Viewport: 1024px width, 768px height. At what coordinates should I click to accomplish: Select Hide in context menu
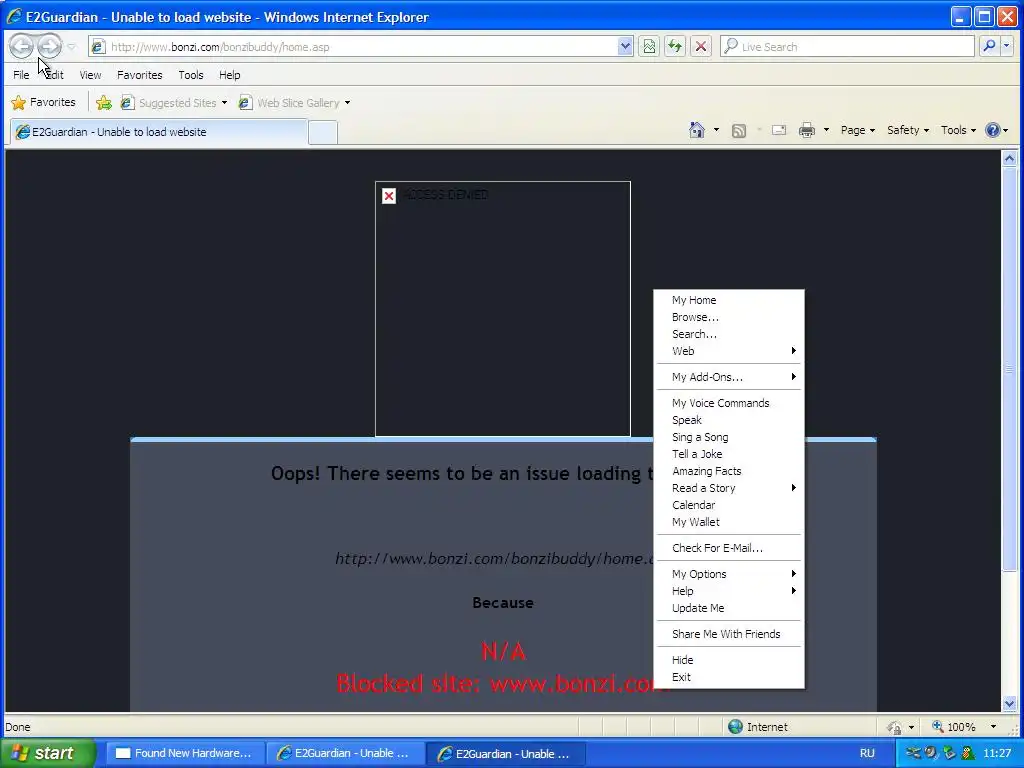click(x=729, y=660)
